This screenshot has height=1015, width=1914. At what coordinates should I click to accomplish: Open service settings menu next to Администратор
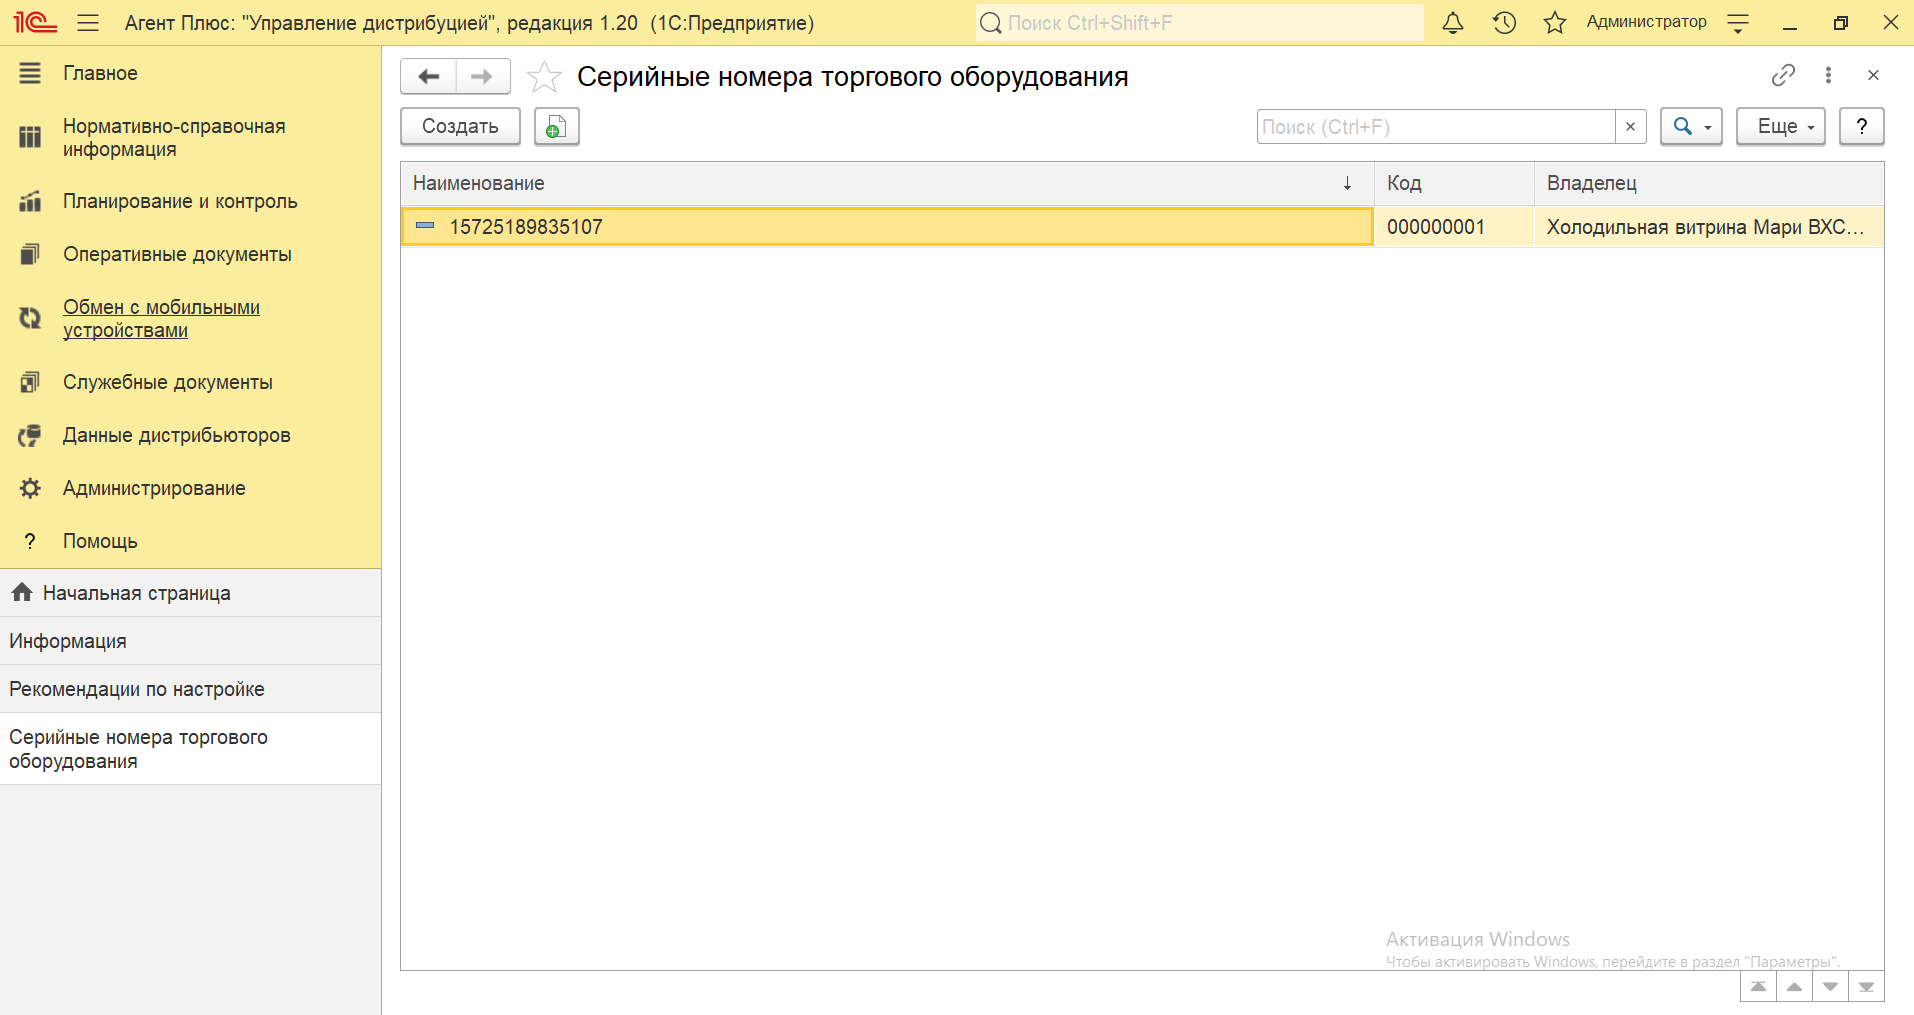click(1738, 23)
